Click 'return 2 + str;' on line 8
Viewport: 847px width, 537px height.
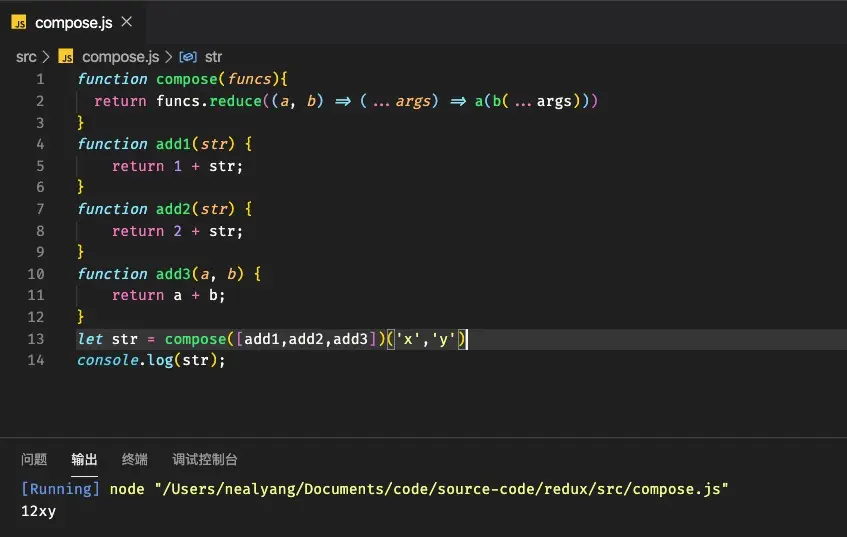(x=177, y=231)
